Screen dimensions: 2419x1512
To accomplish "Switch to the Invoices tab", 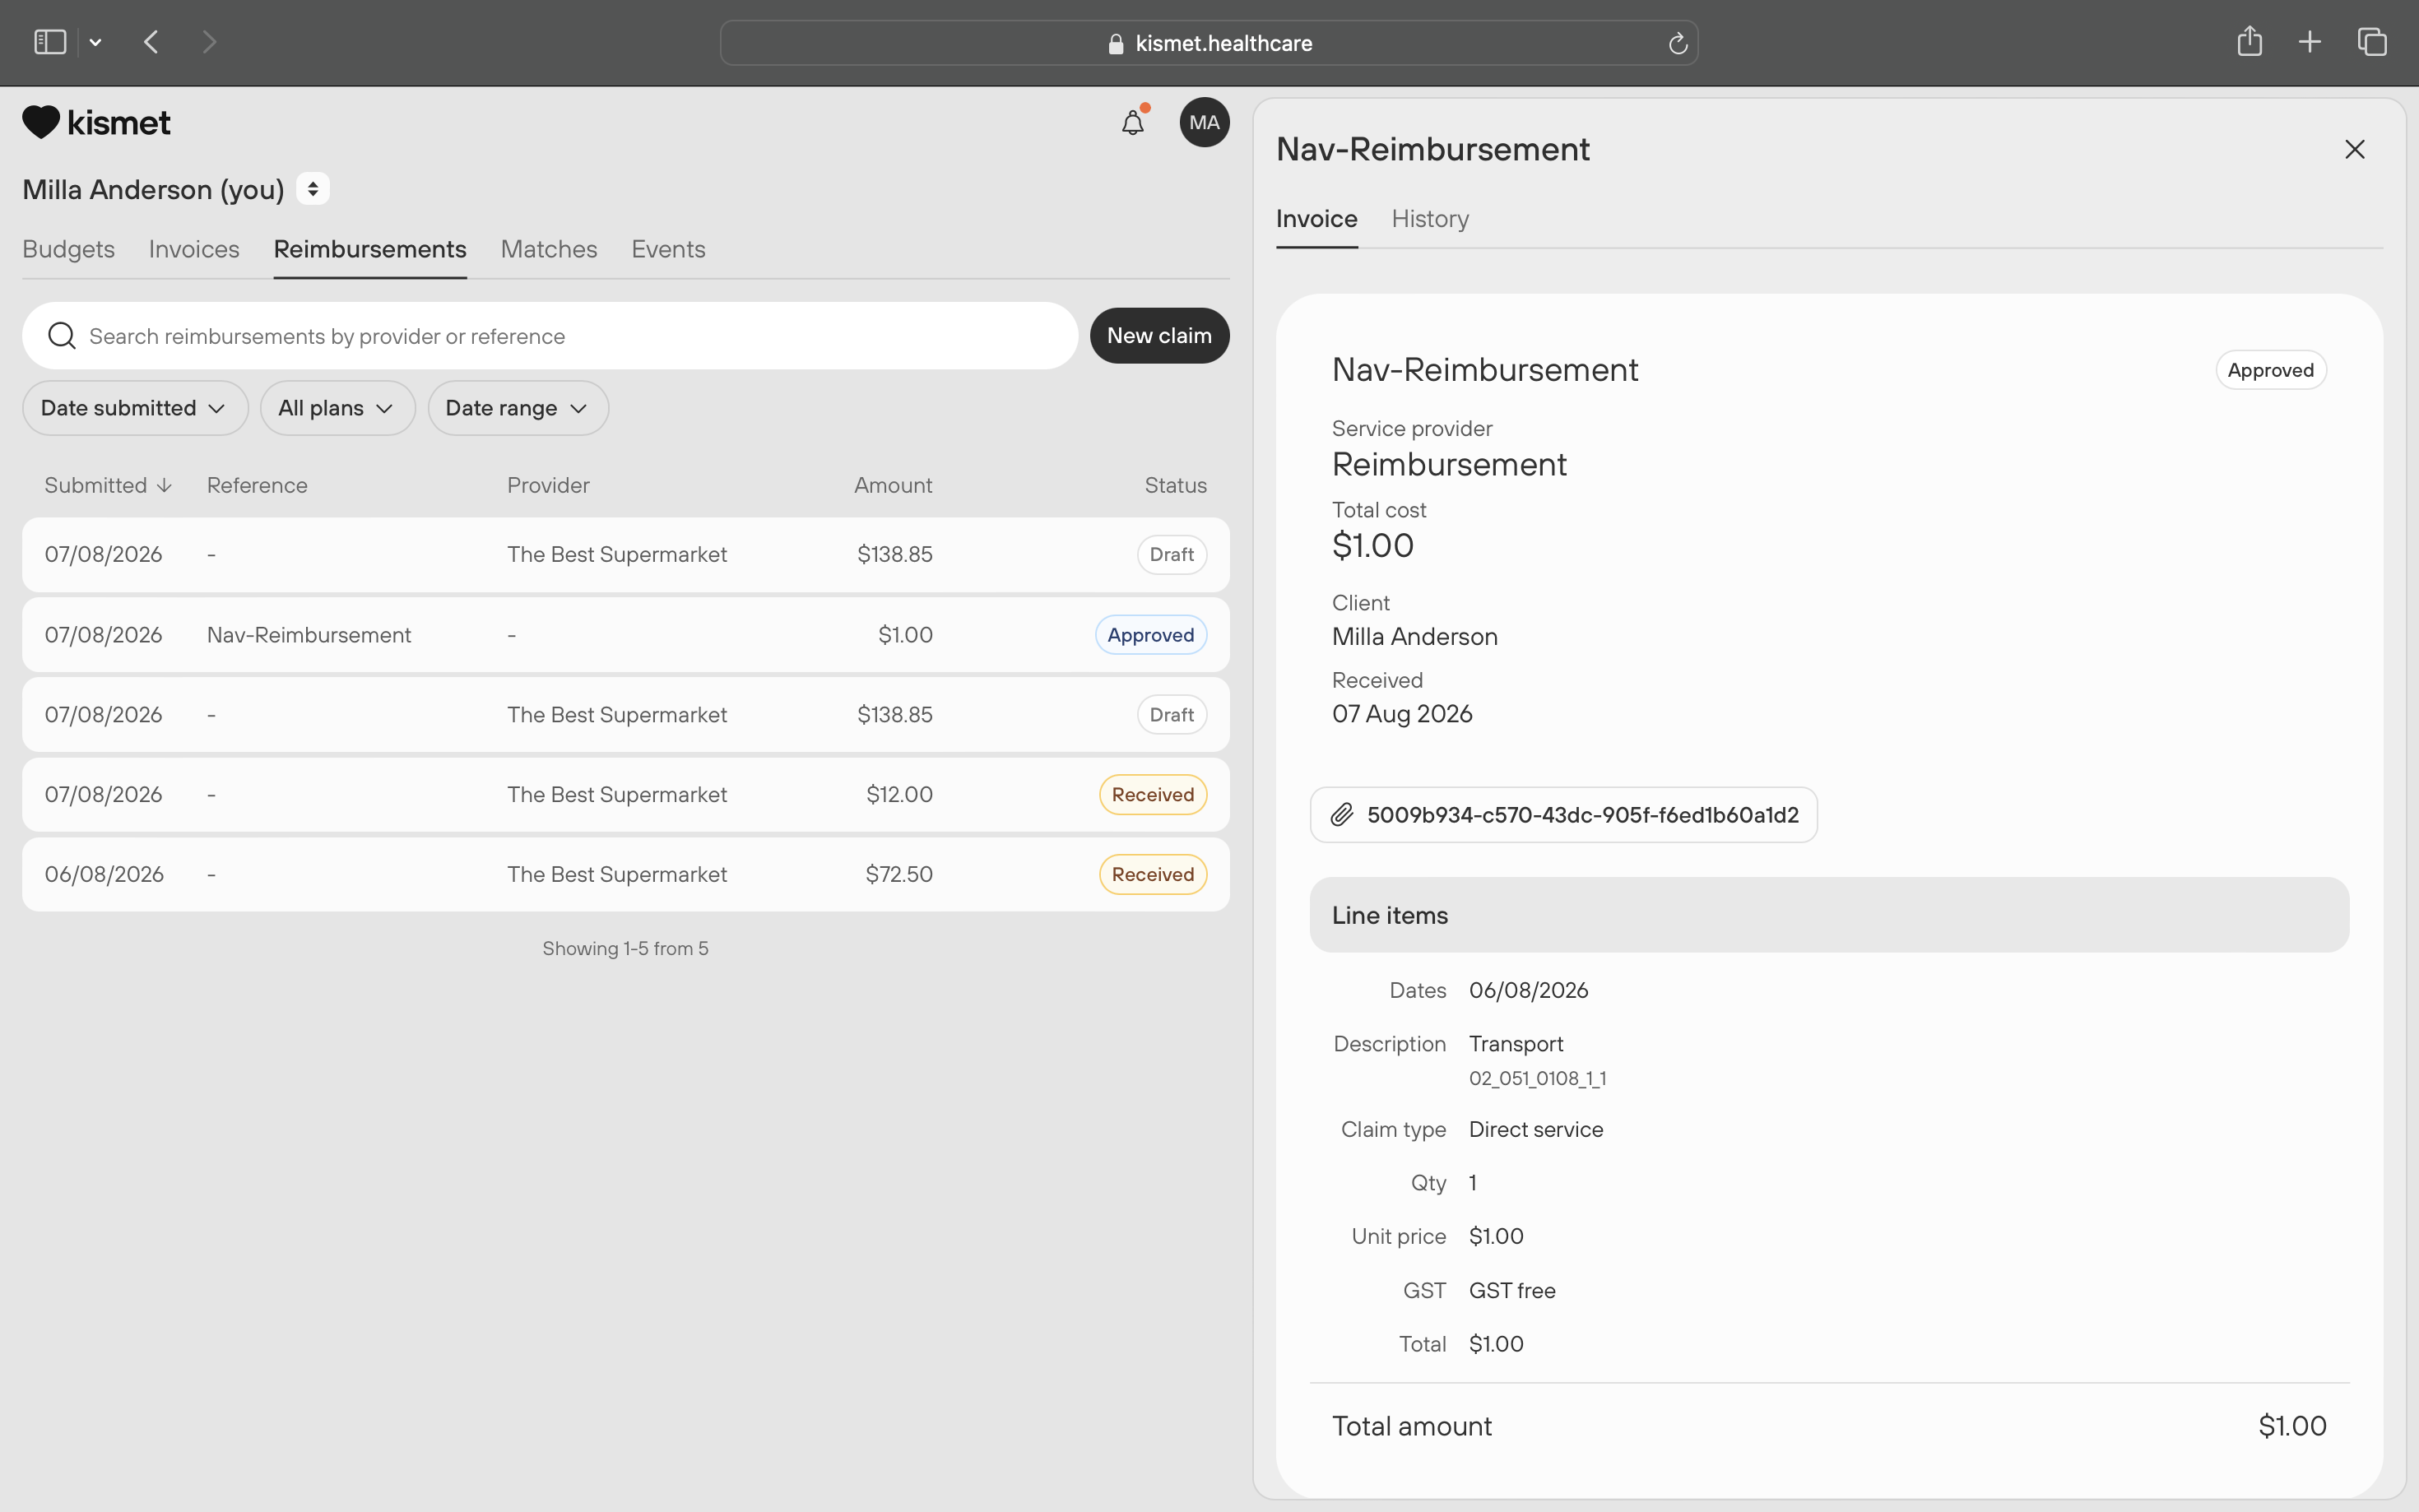I will coord(194,249).
